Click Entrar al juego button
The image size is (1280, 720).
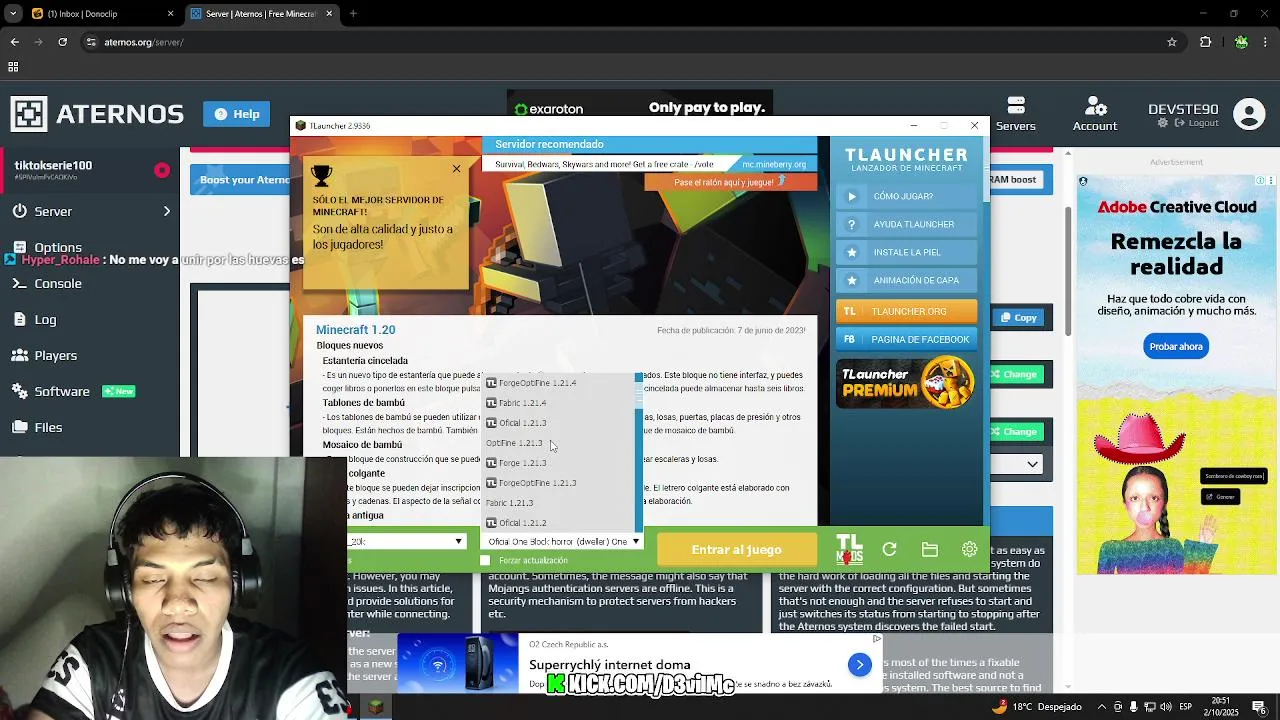click(736, 549)
